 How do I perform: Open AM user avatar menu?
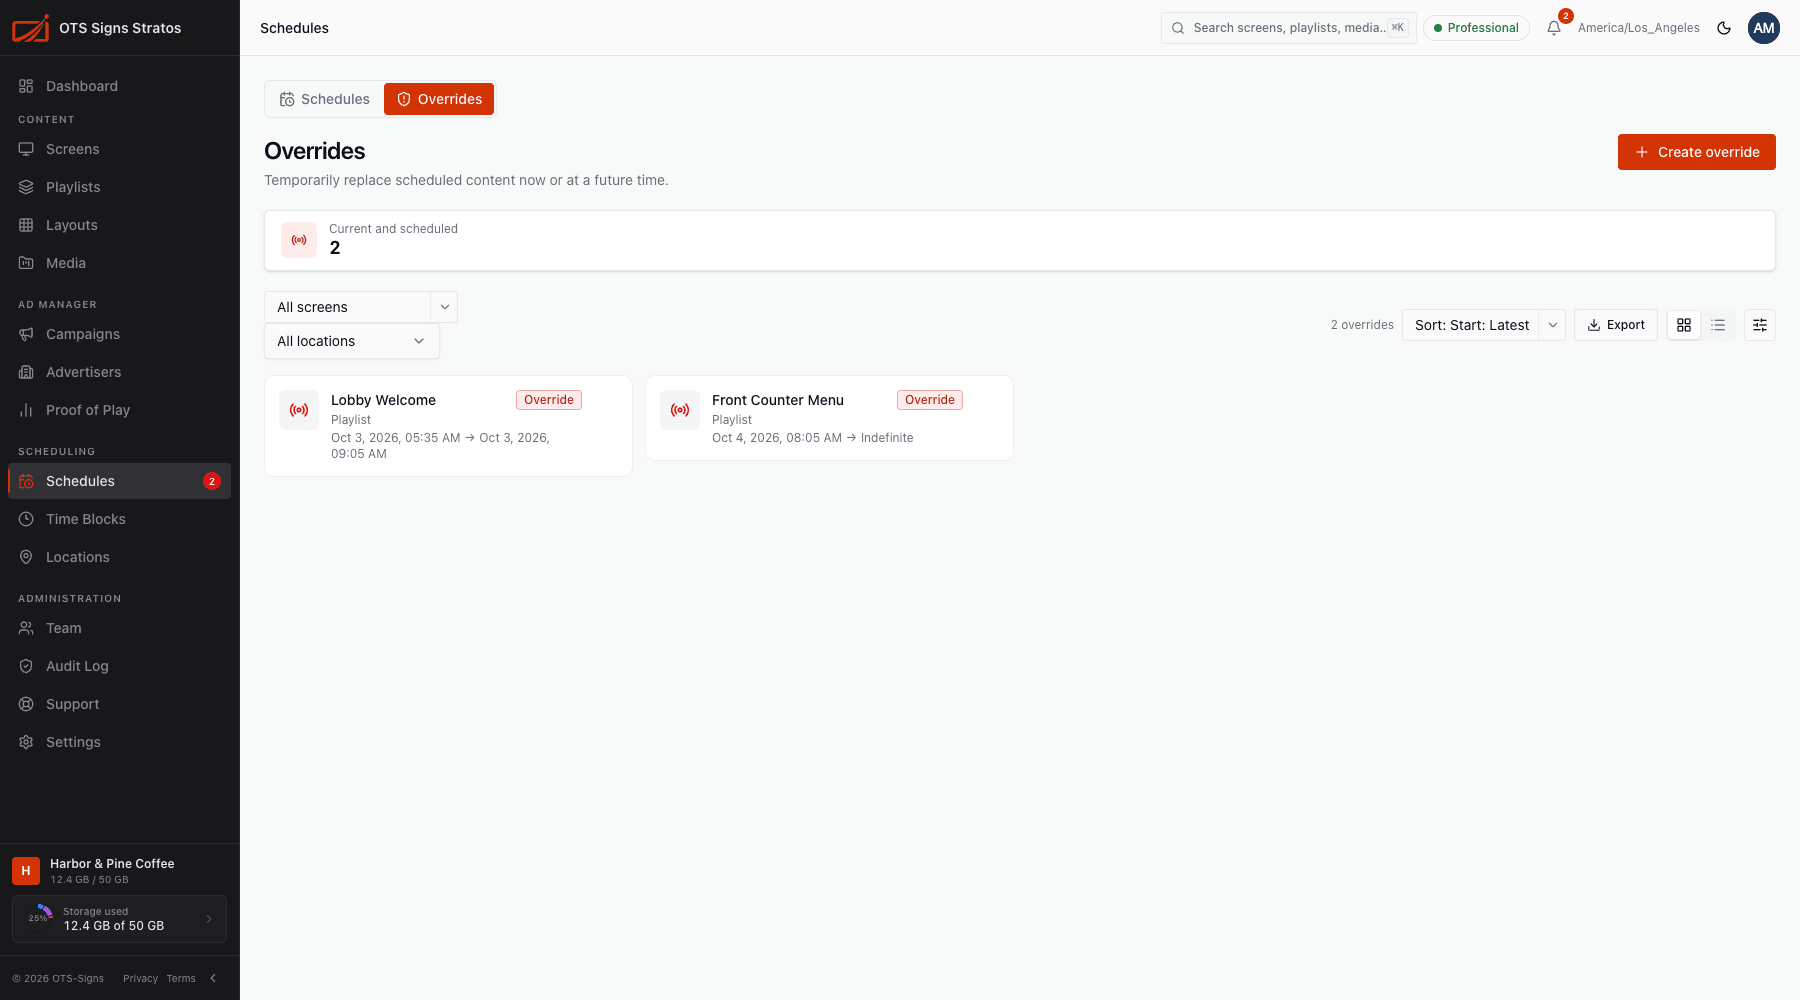pyautogui.click(x=1764, y=28)
